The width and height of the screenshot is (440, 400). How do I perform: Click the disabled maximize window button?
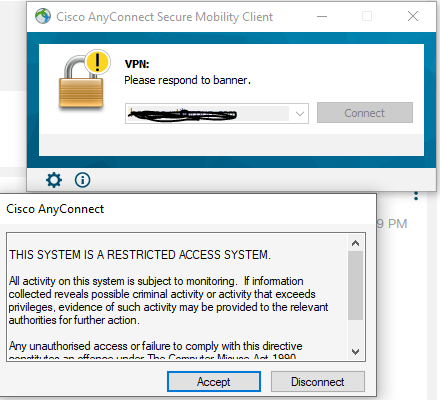367,16
